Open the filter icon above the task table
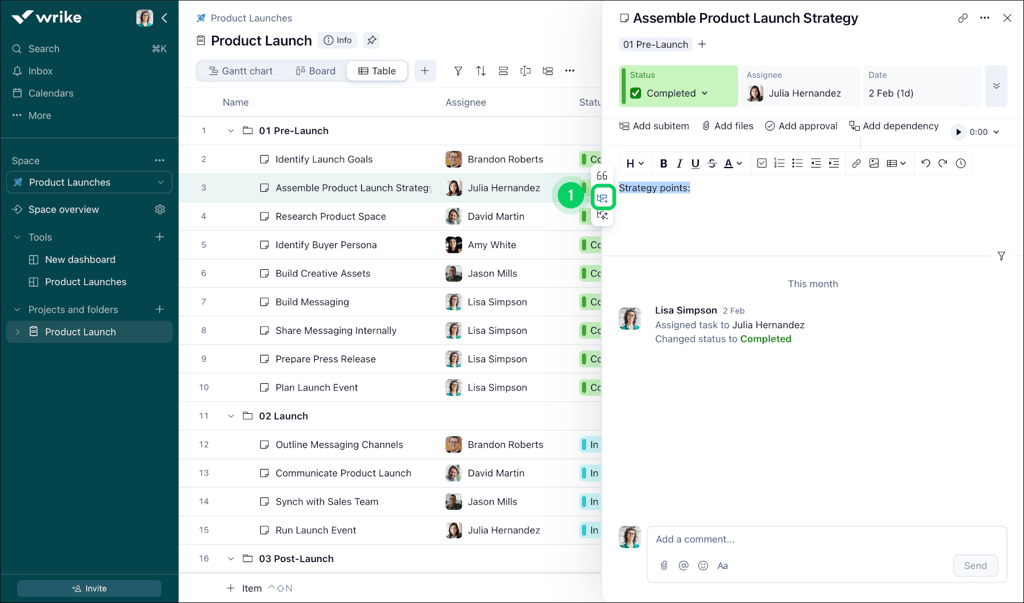The image size is (1024, 603). coord(458,71)
